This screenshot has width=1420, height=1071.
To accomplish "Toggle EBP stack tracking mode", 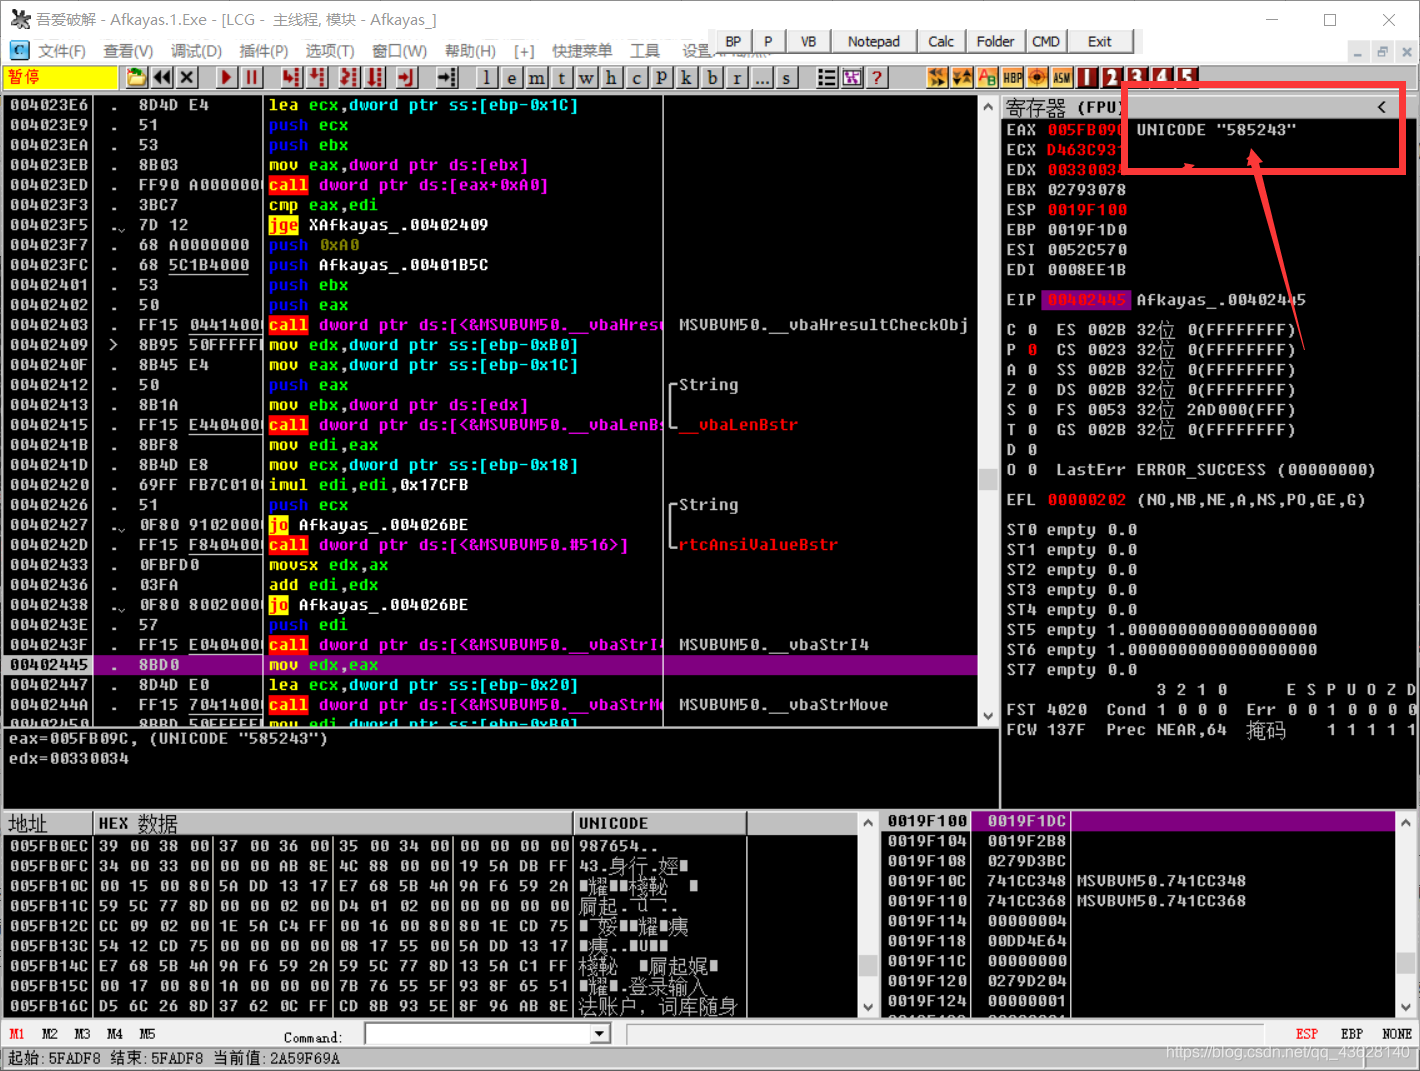I will 1352,1034.
